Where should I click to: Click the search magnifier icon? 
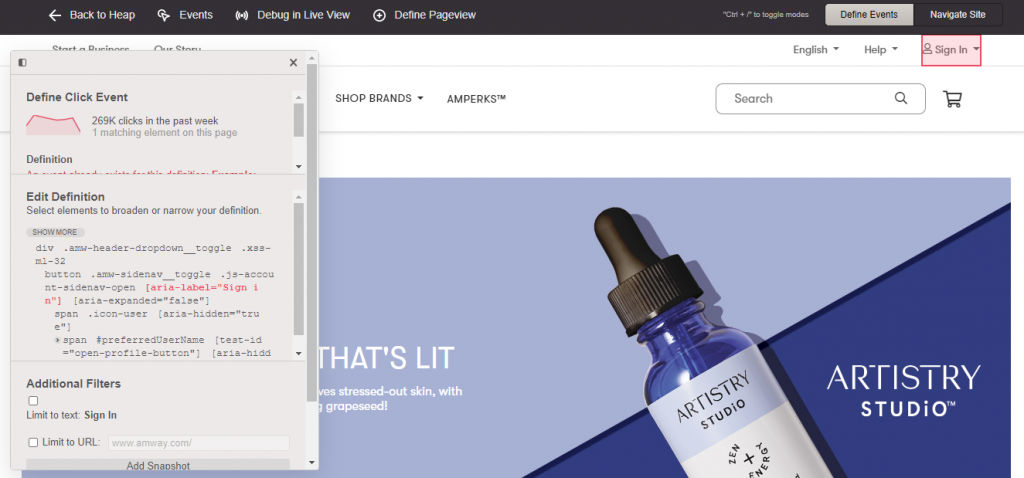[901, 99]
